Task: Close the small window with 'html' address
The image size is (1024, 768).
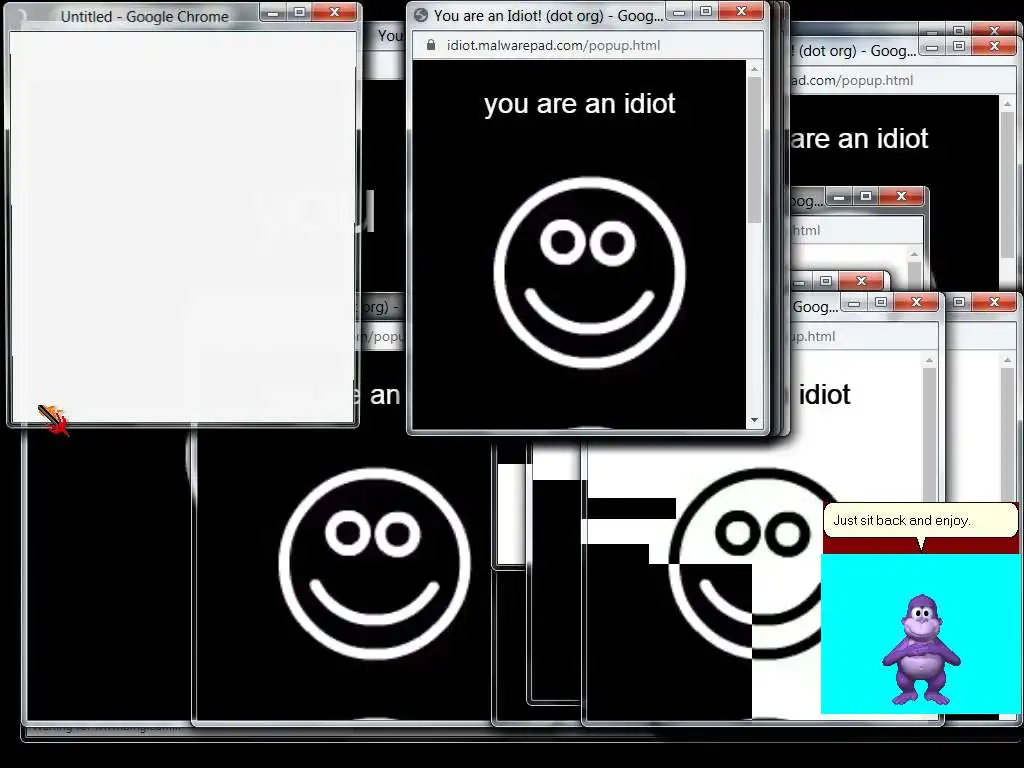Action: pyautogui.click(x=901, y=195)
